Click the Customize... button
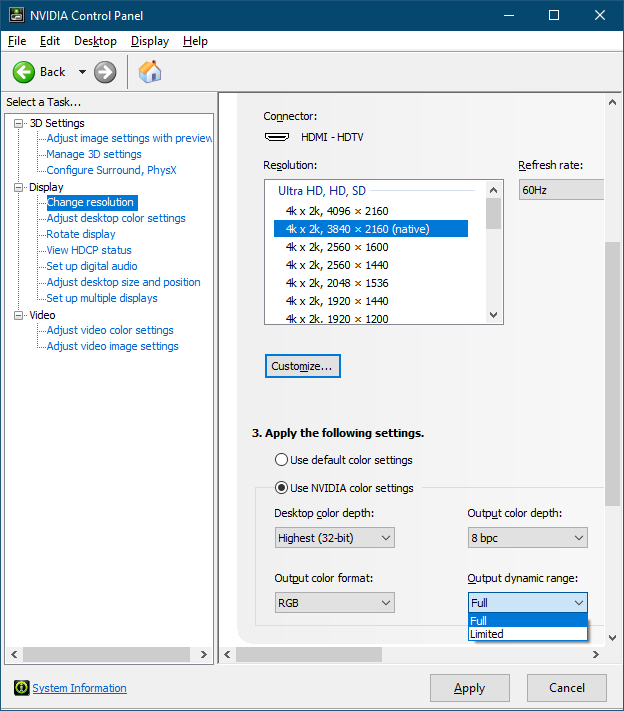The width and height of the screenshot is (624, 711). (x=302, y=366)
